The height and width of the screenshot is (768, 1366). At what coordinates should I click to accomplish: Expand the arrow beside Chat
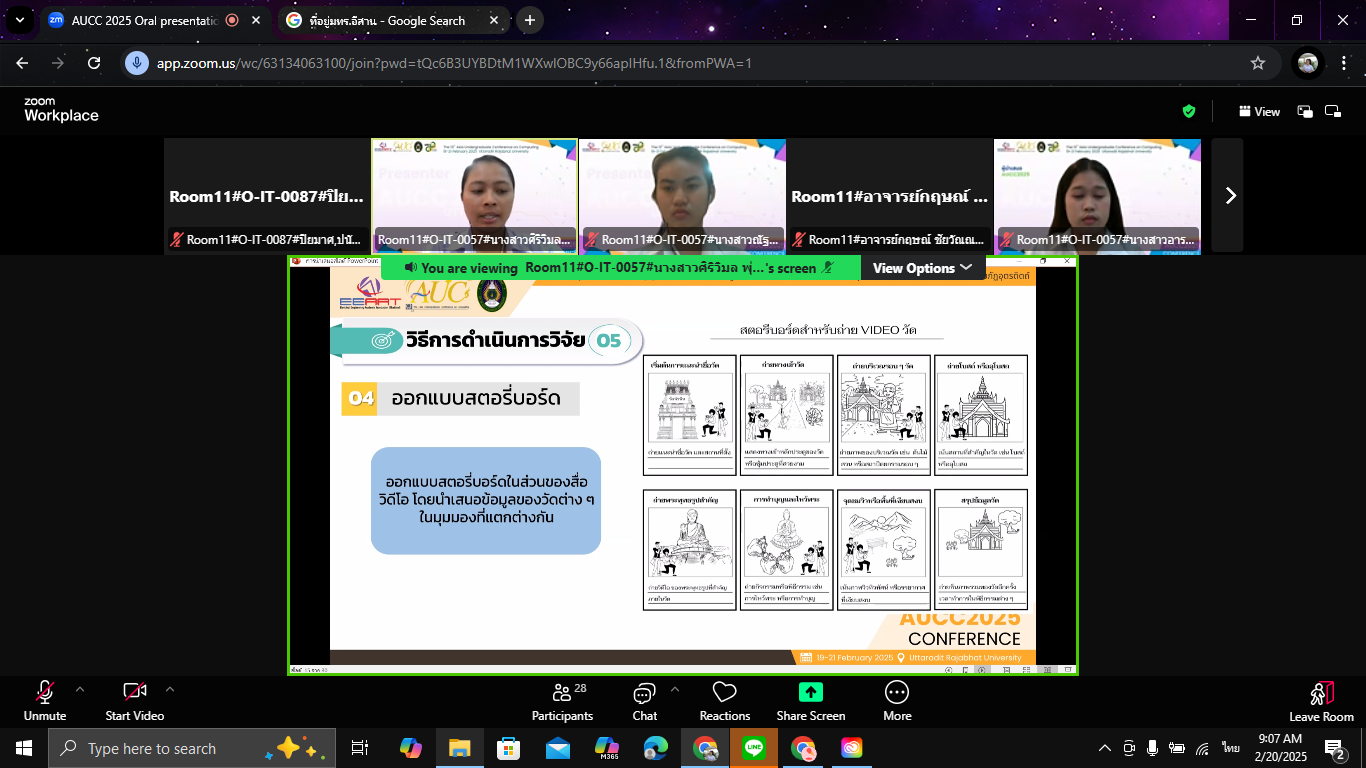[x=674, y=689]
